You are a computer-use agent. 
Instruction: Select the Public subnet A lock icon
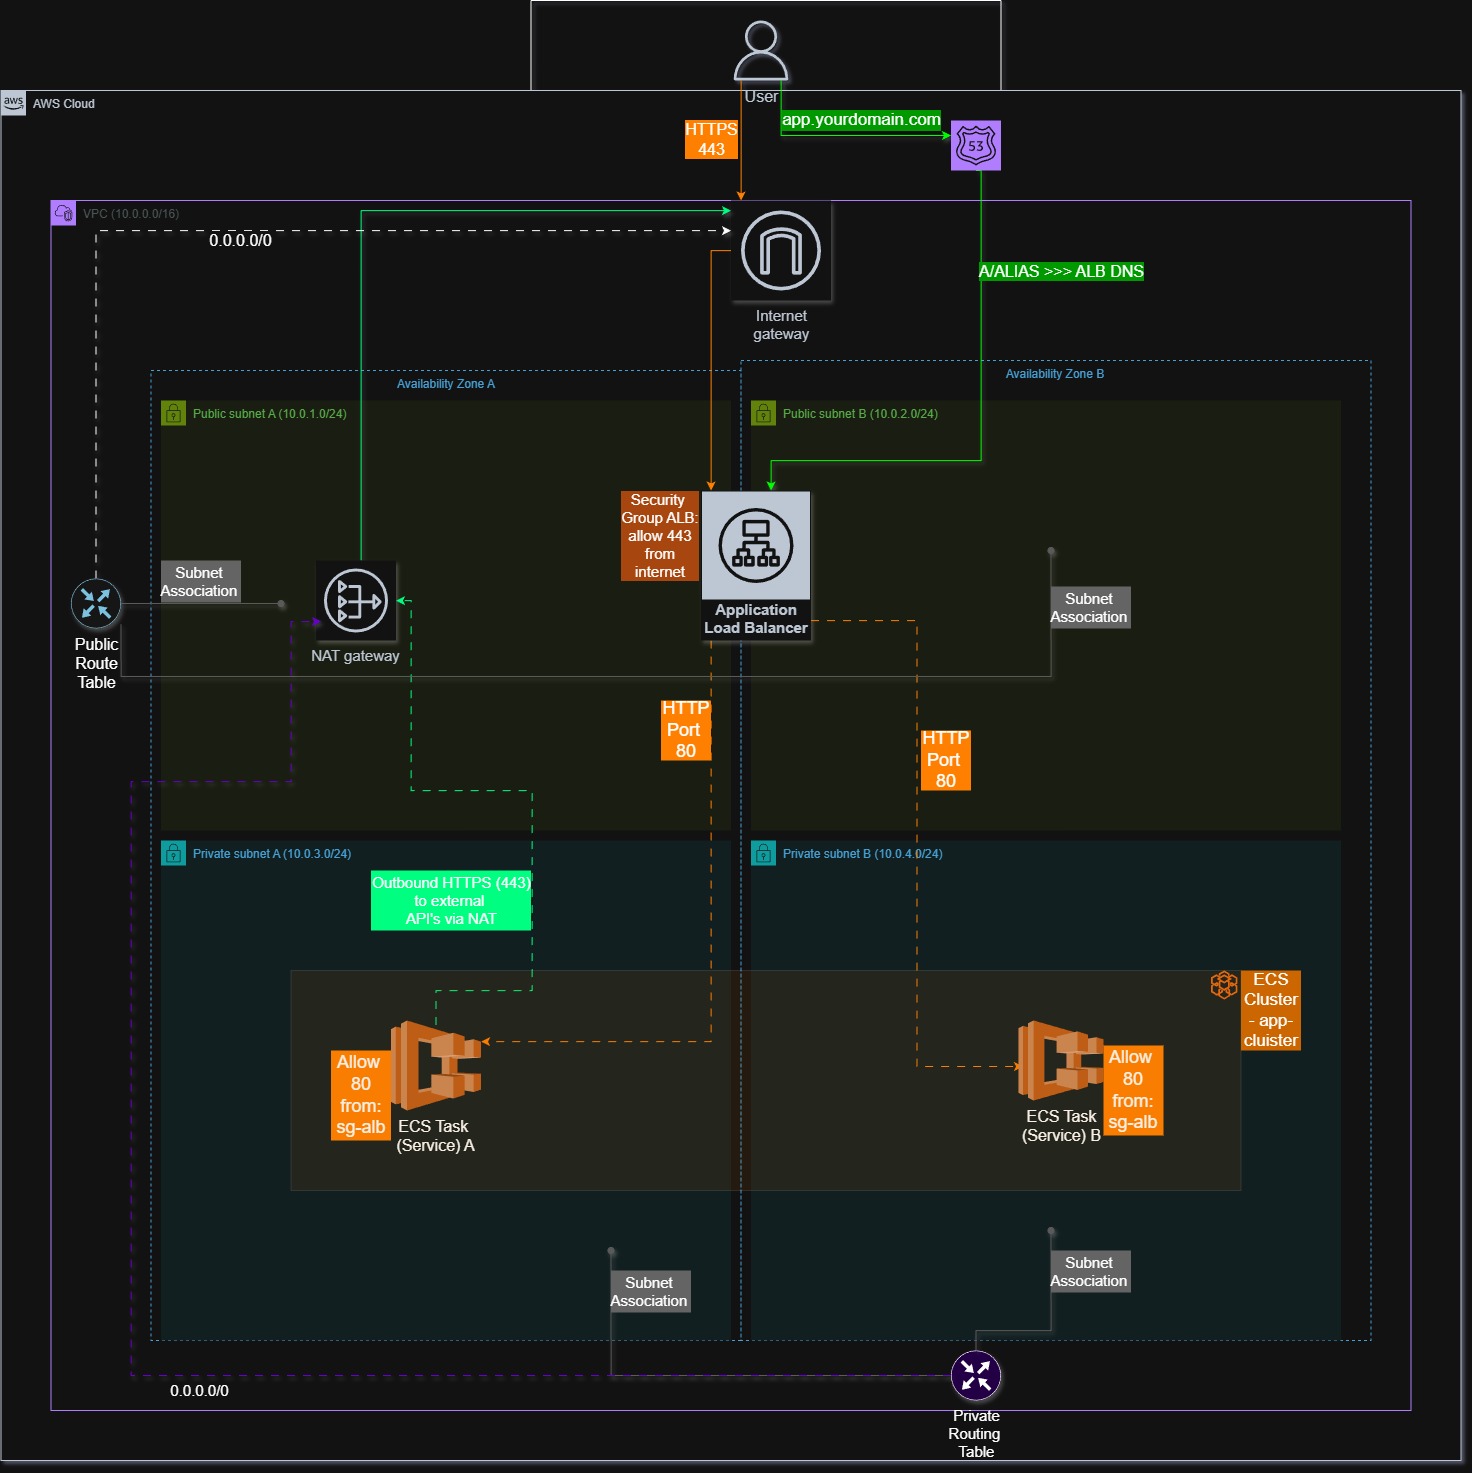click(x=174, y=413)
